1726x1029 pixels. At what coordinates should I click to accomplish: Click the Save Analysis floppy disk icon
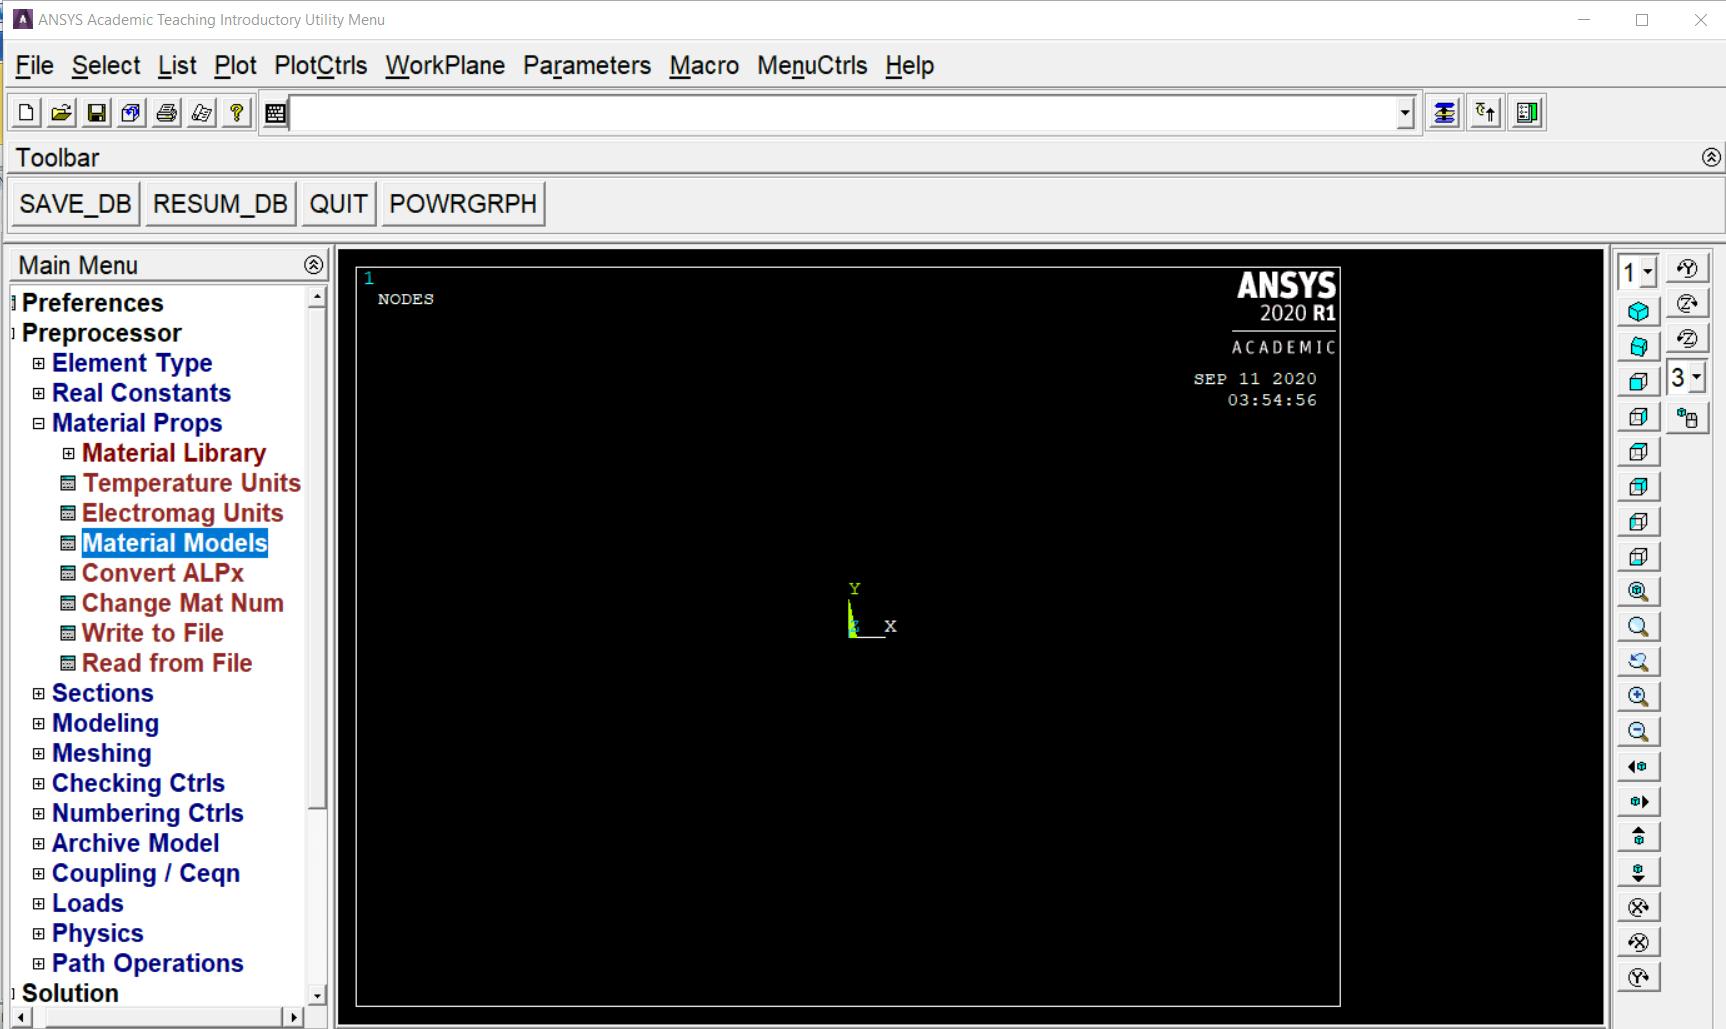tap(96, 113)
